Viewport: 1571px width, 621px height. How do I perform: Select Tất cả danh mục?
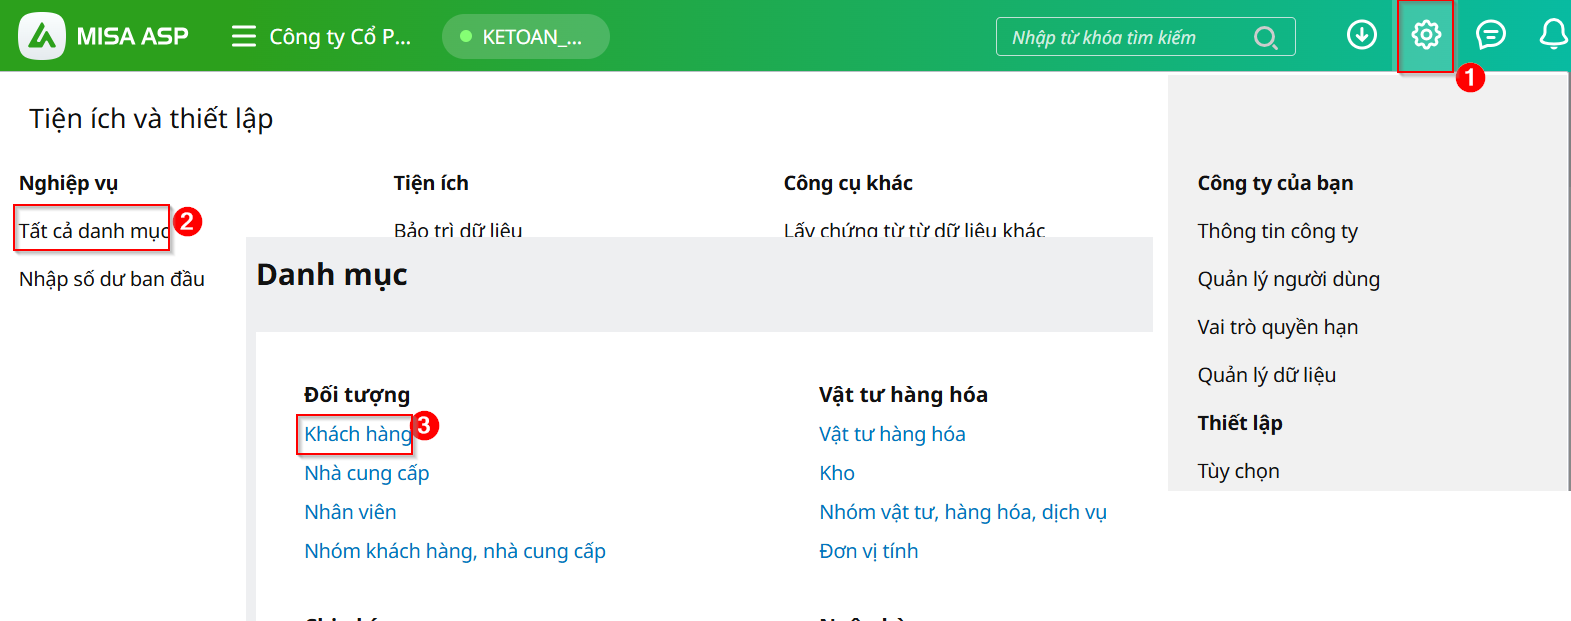tap(93, 231)
